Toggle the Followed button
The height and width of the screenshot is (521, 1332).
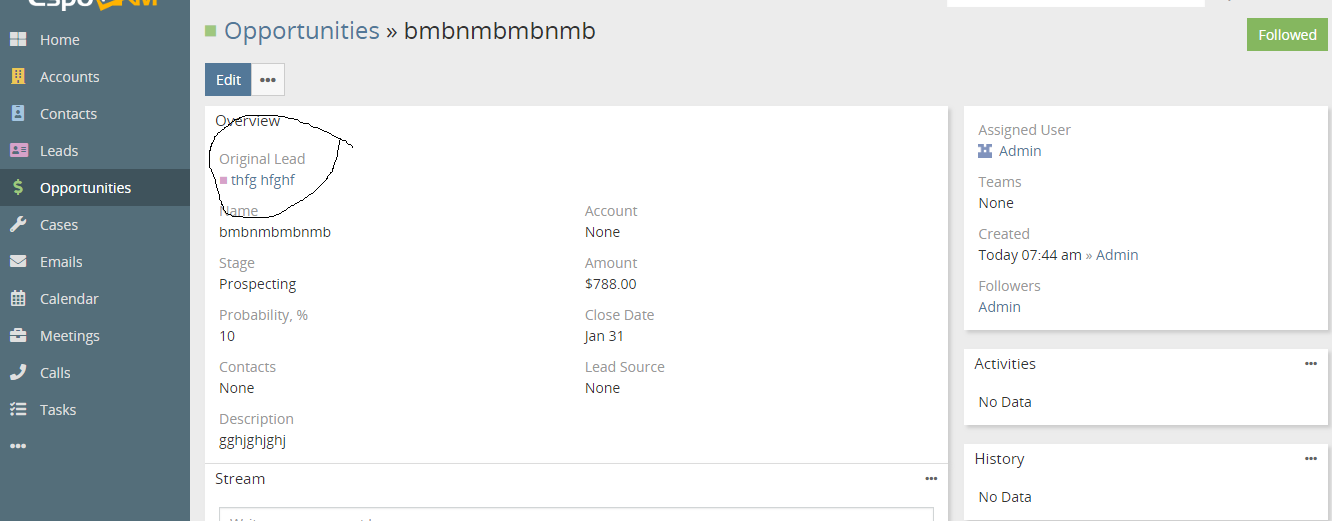pos(1287,35)
